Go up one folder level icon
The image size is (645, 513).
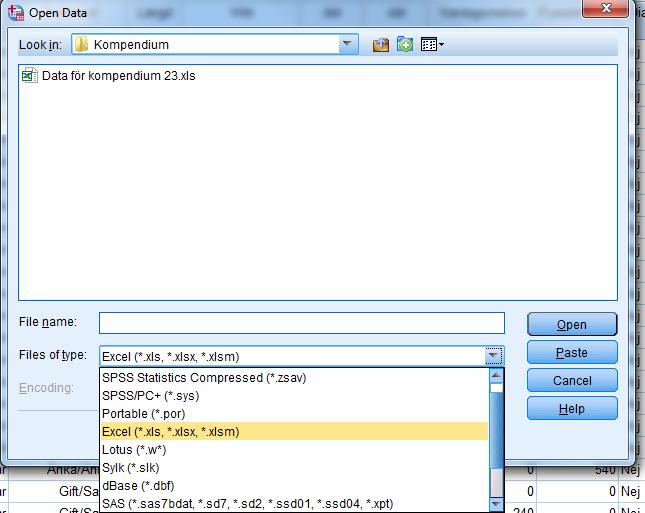(381, 44)
